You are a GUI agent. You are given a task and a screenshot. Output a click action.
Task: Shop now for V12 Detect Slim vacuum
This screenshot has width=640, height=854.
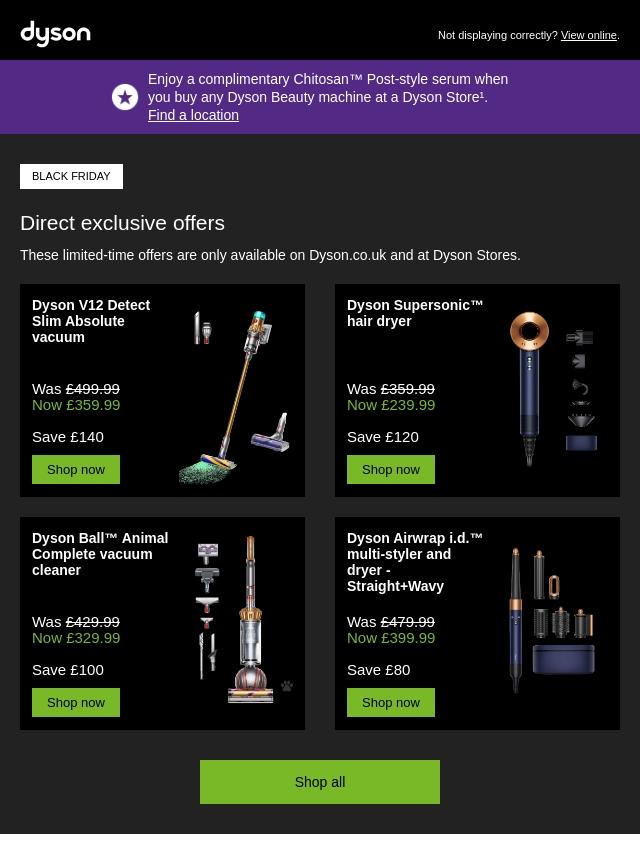pyautogui.click(x=76, y=470)
